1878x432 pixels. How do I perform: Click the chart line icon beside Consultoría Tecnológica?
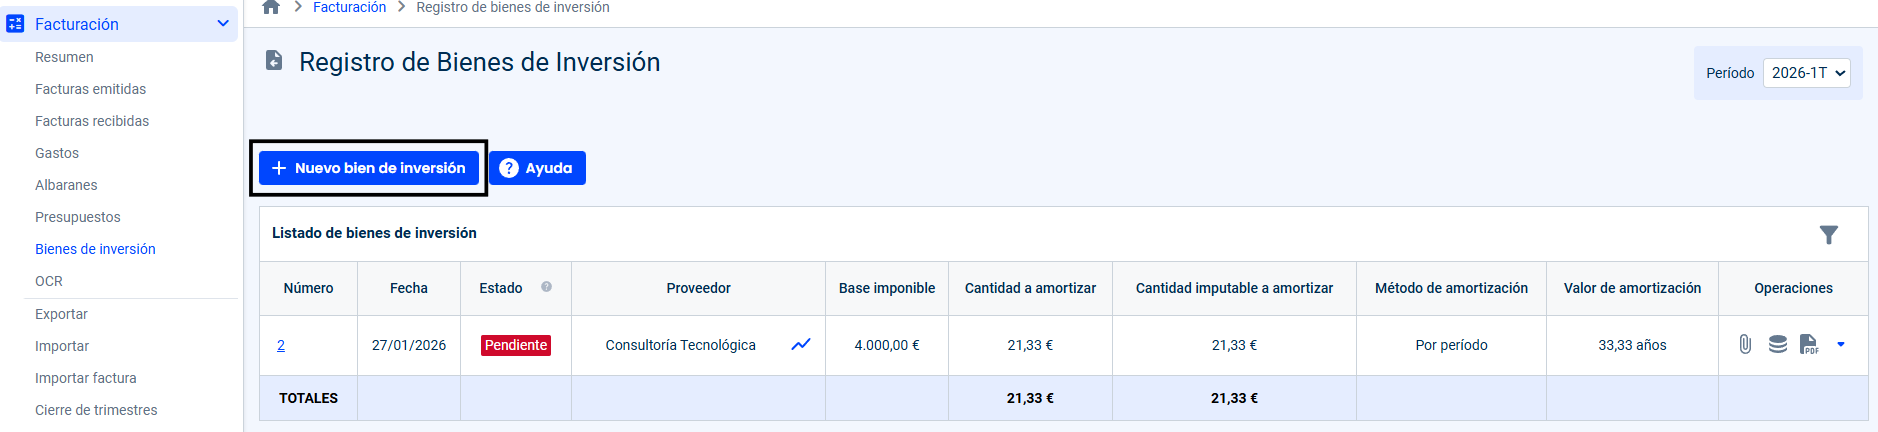click(801, 344)
